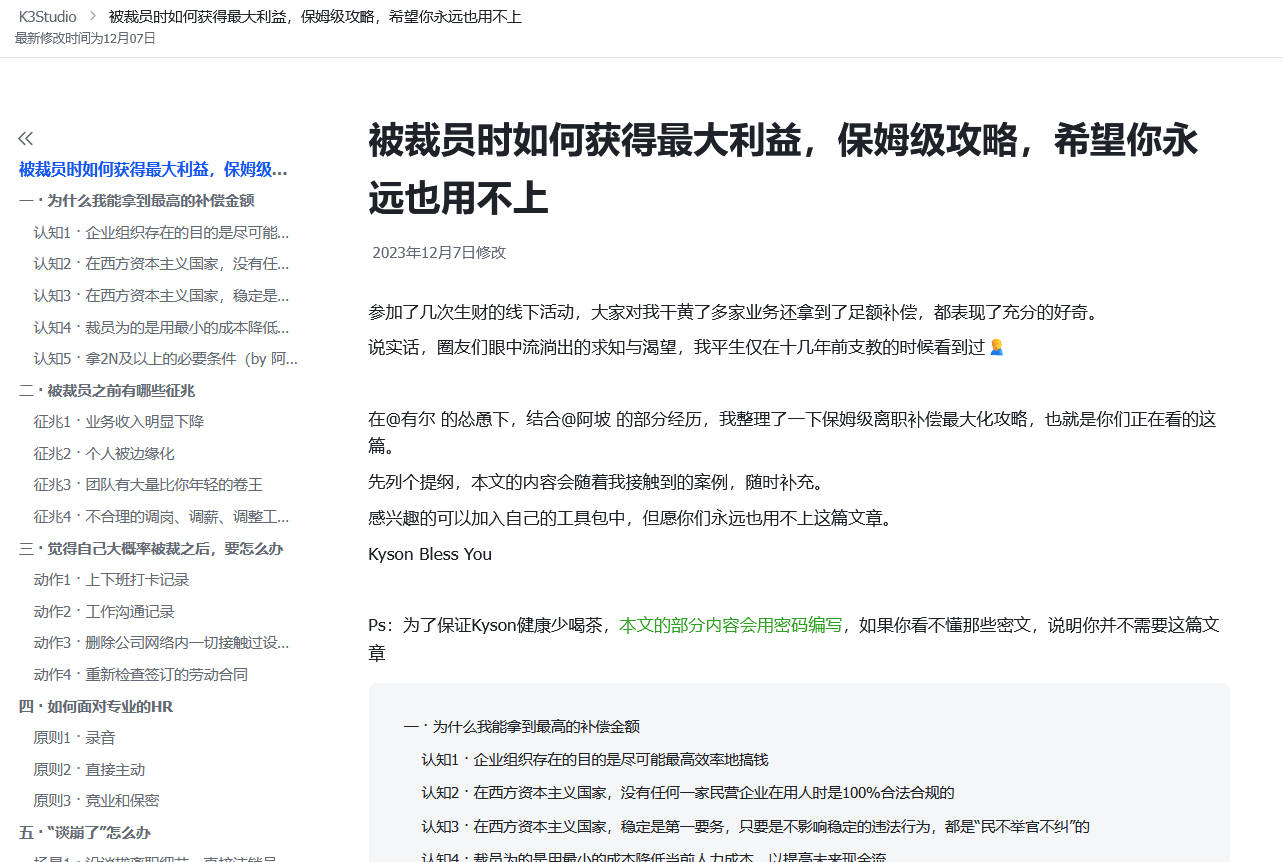This screenshot has height=862, width=1283.
Task: Select the outline's top article title entry
Action: tap(153, 169)
